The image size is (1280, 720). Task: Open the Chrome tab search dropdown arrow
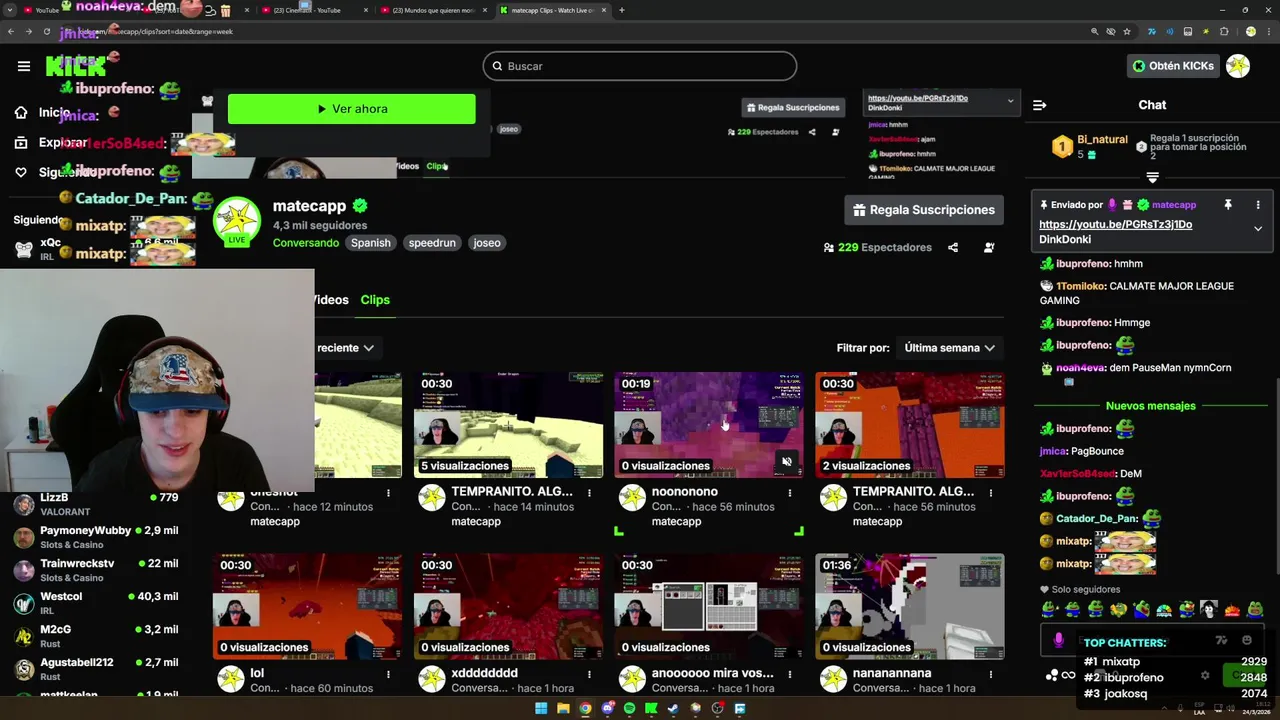pos(10,10)
